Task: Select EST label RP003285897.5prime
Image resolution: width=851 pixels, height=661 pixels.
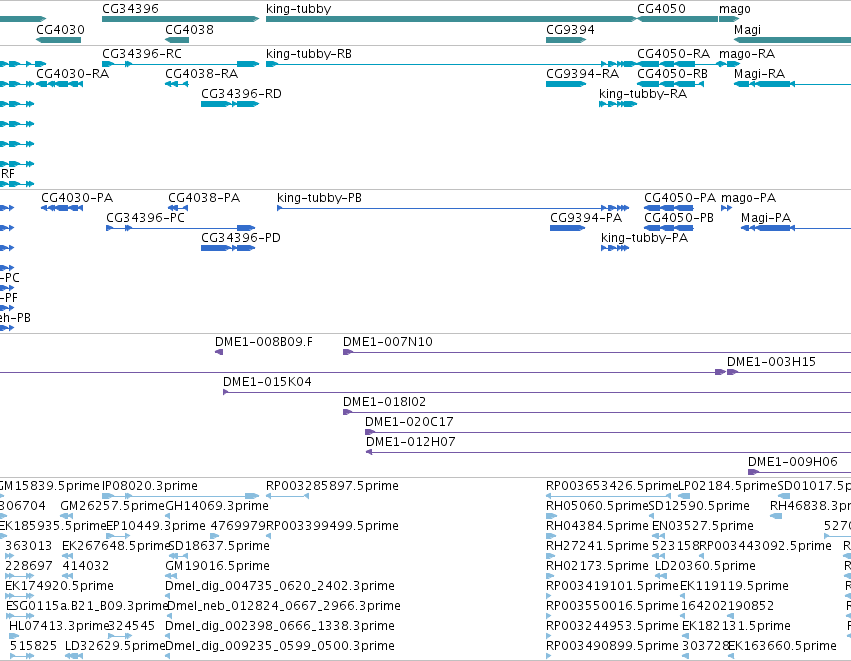Action: point(332,486)
